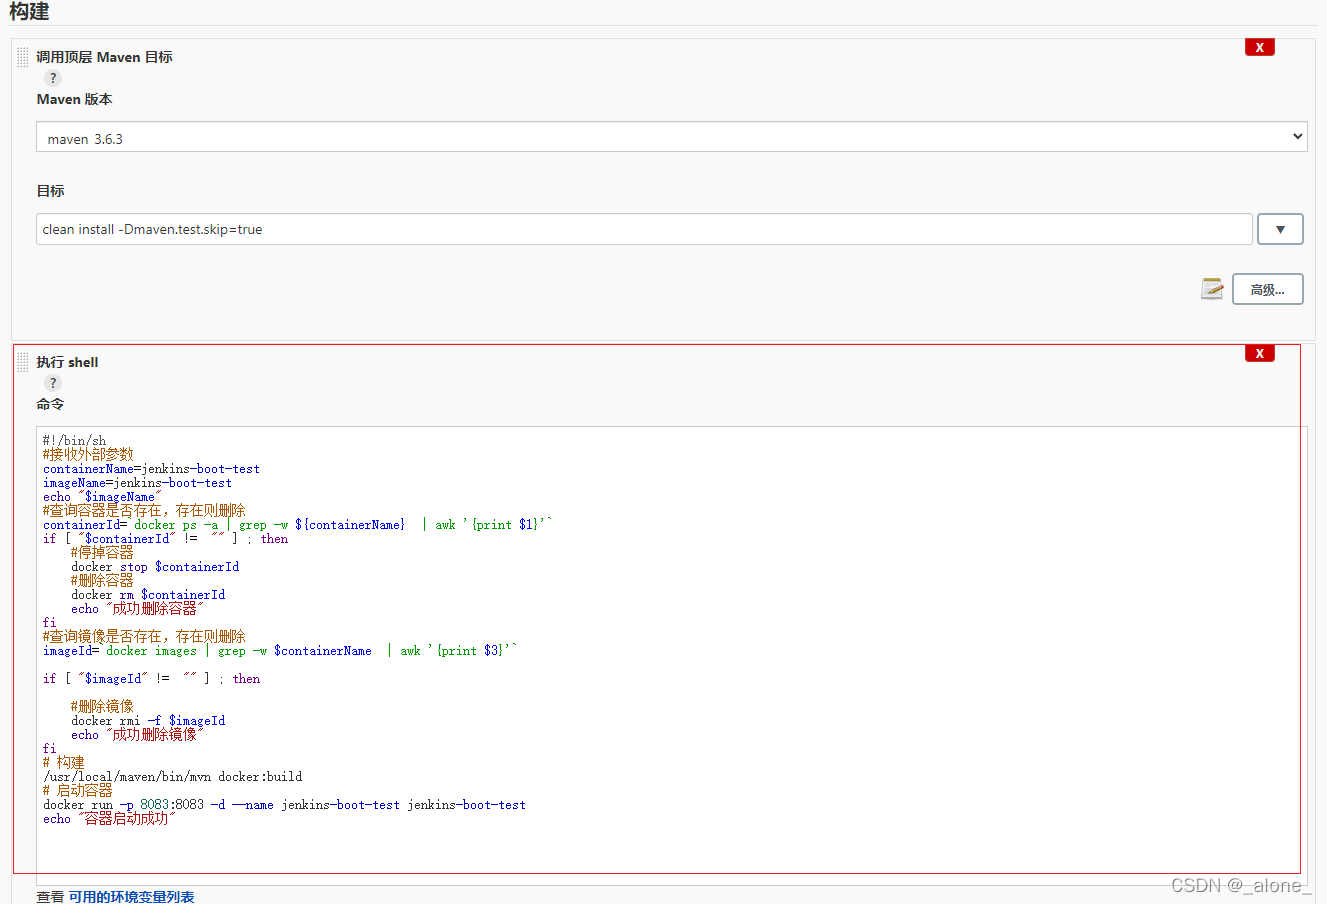The height and width of the screenshot is (904, 1327).
Task: Open help for 执行 shell step
Action: pyautogui.click(x=53, y=383)
